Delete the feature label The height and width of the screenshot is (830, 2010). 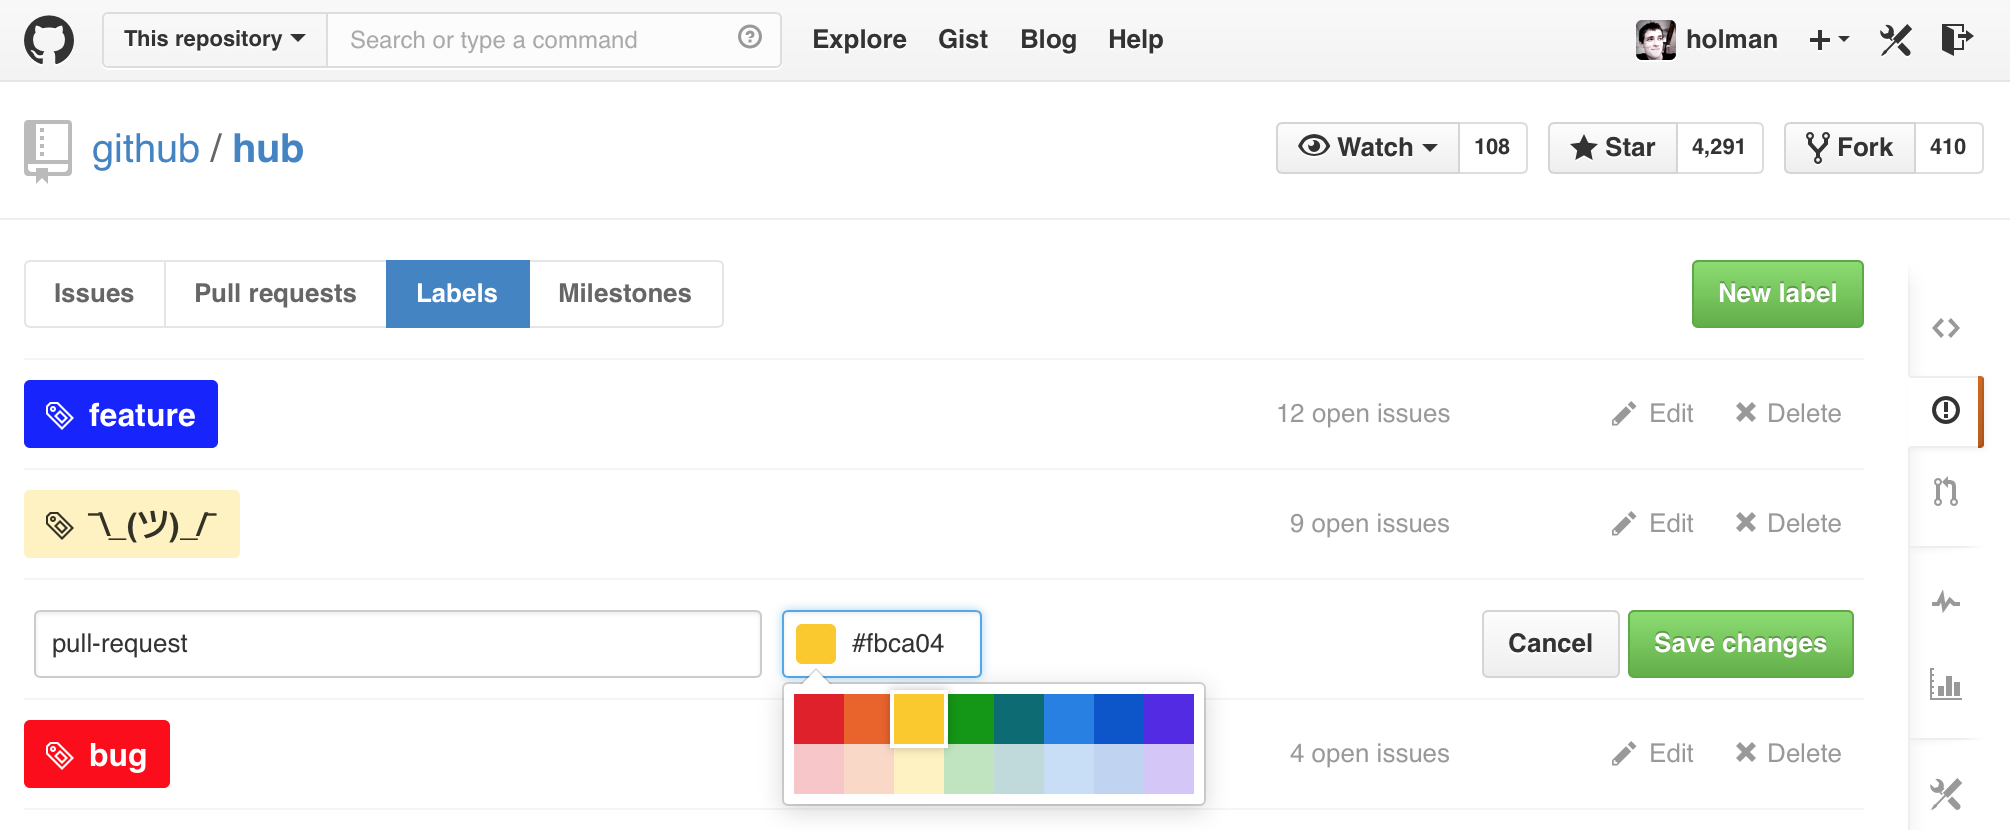click(x=1788, y=414)
